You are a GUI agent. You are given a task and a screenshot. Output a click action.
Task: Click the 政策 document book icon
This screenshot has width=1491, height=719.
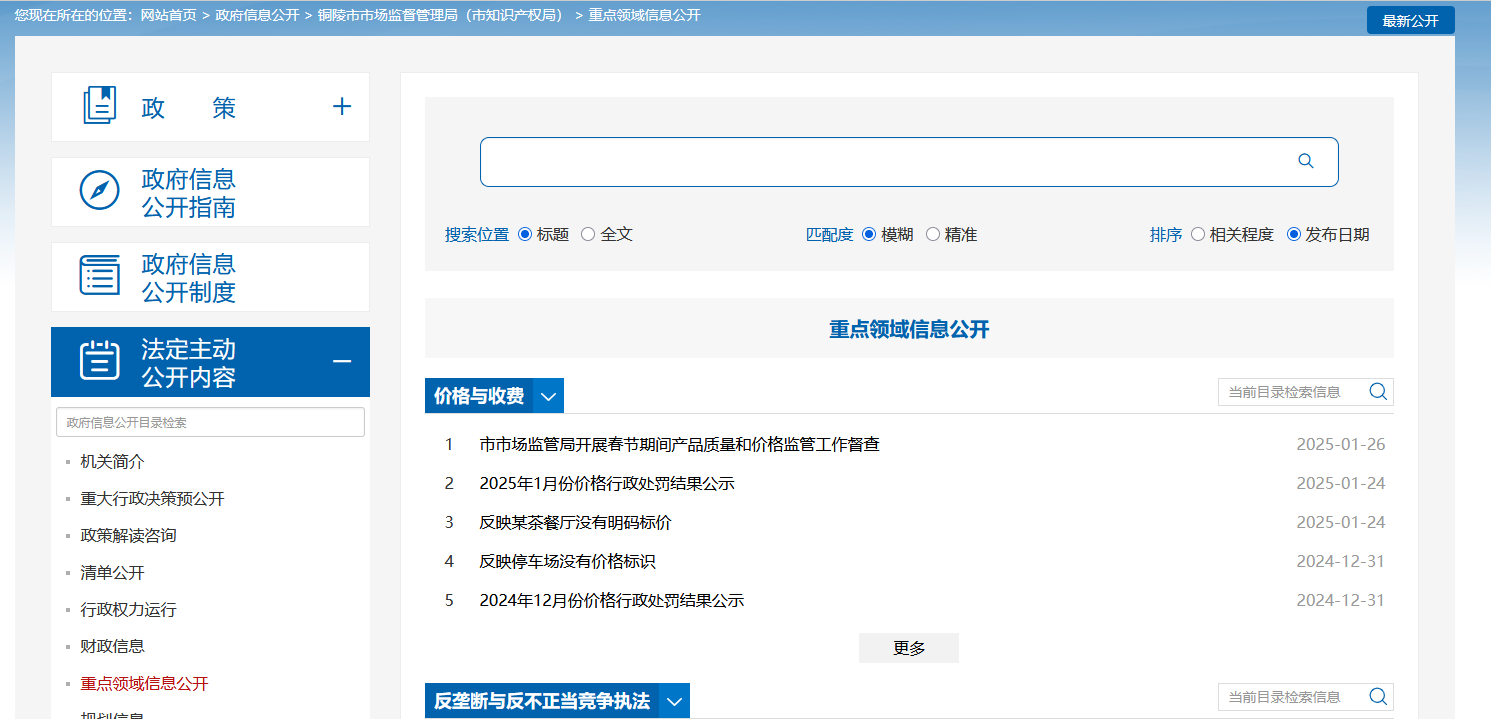100,106
